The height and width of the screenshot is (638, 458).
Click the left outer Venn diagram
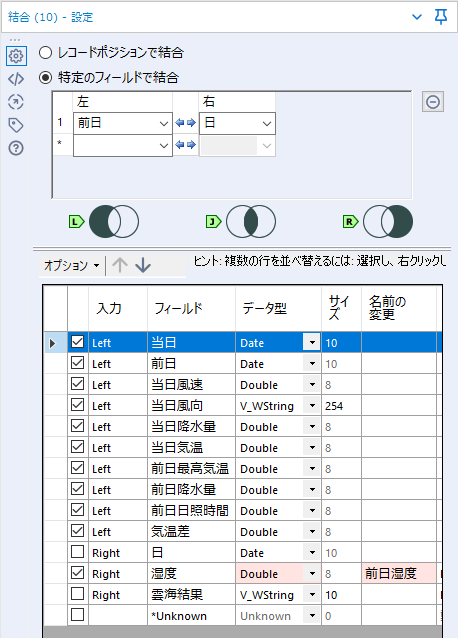[x=114, y=222]
